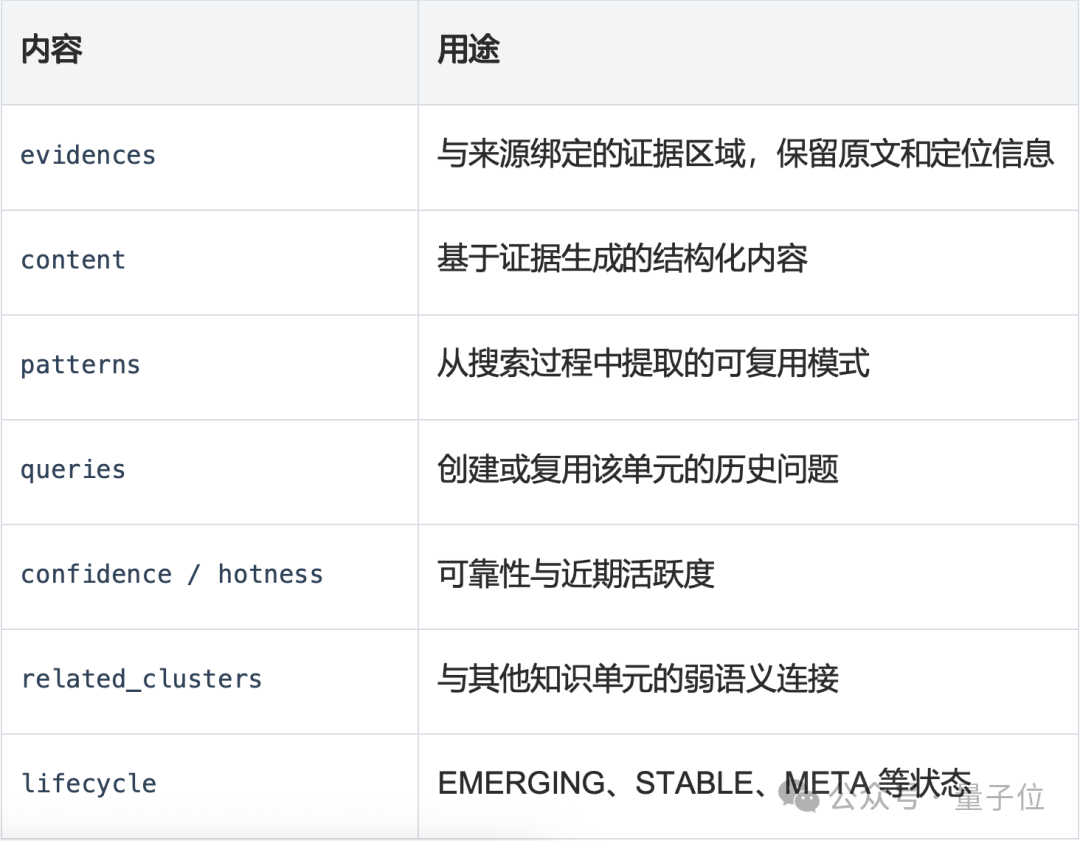Click the 量子位 watermark text

pos(999,798)
